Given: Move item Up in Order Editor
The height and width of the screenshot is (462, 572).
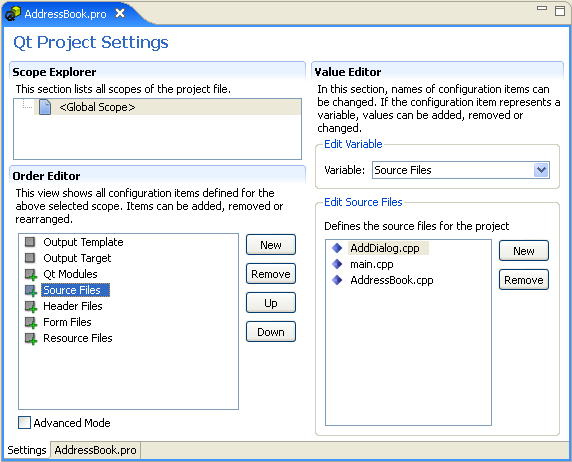Looking at the screenshot, I should point(271,303).
